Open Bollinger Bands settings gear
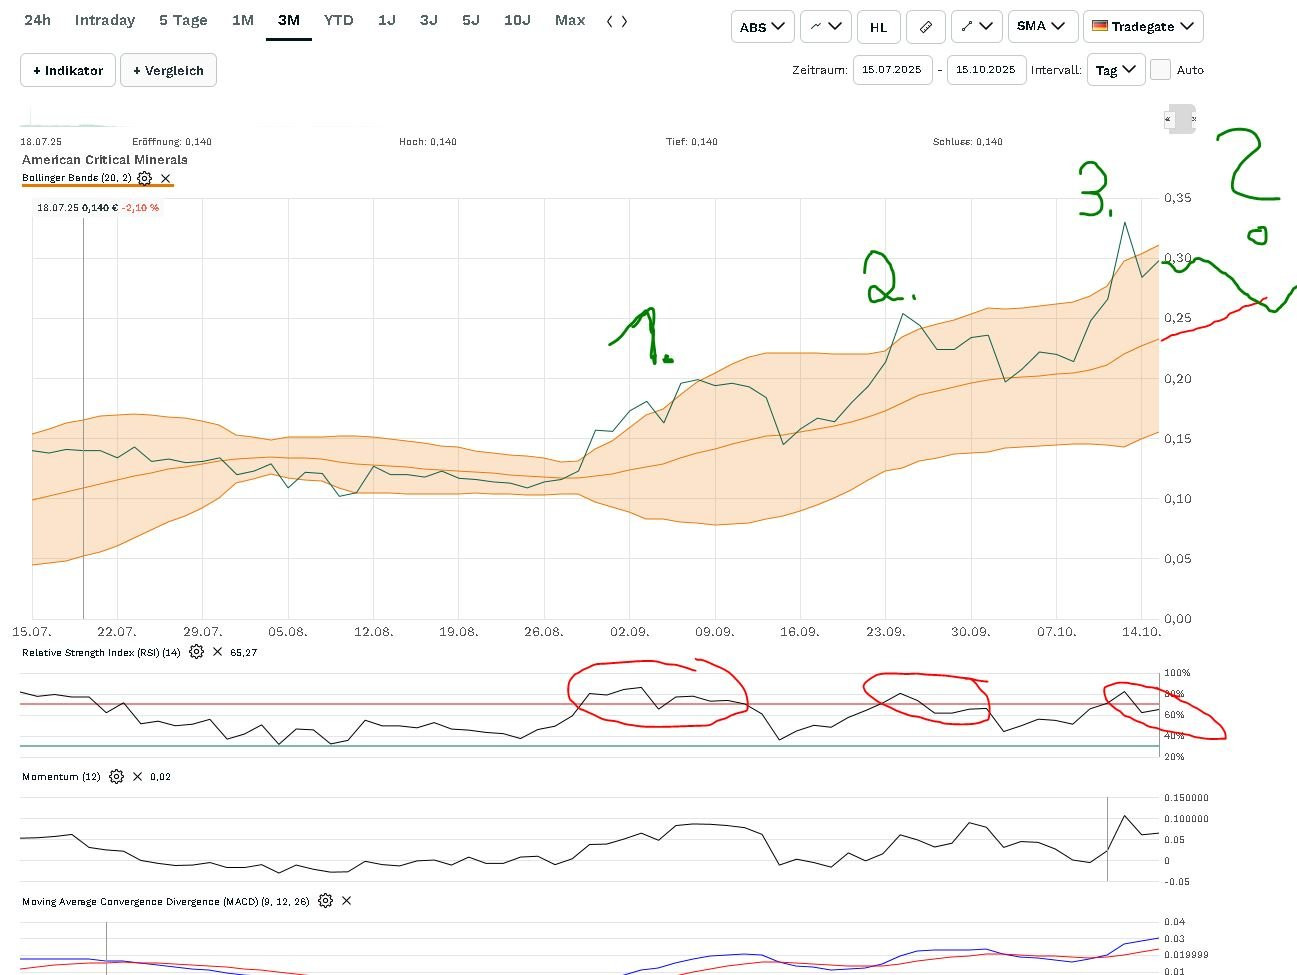1297x975 pixels. tap(145, 178)
